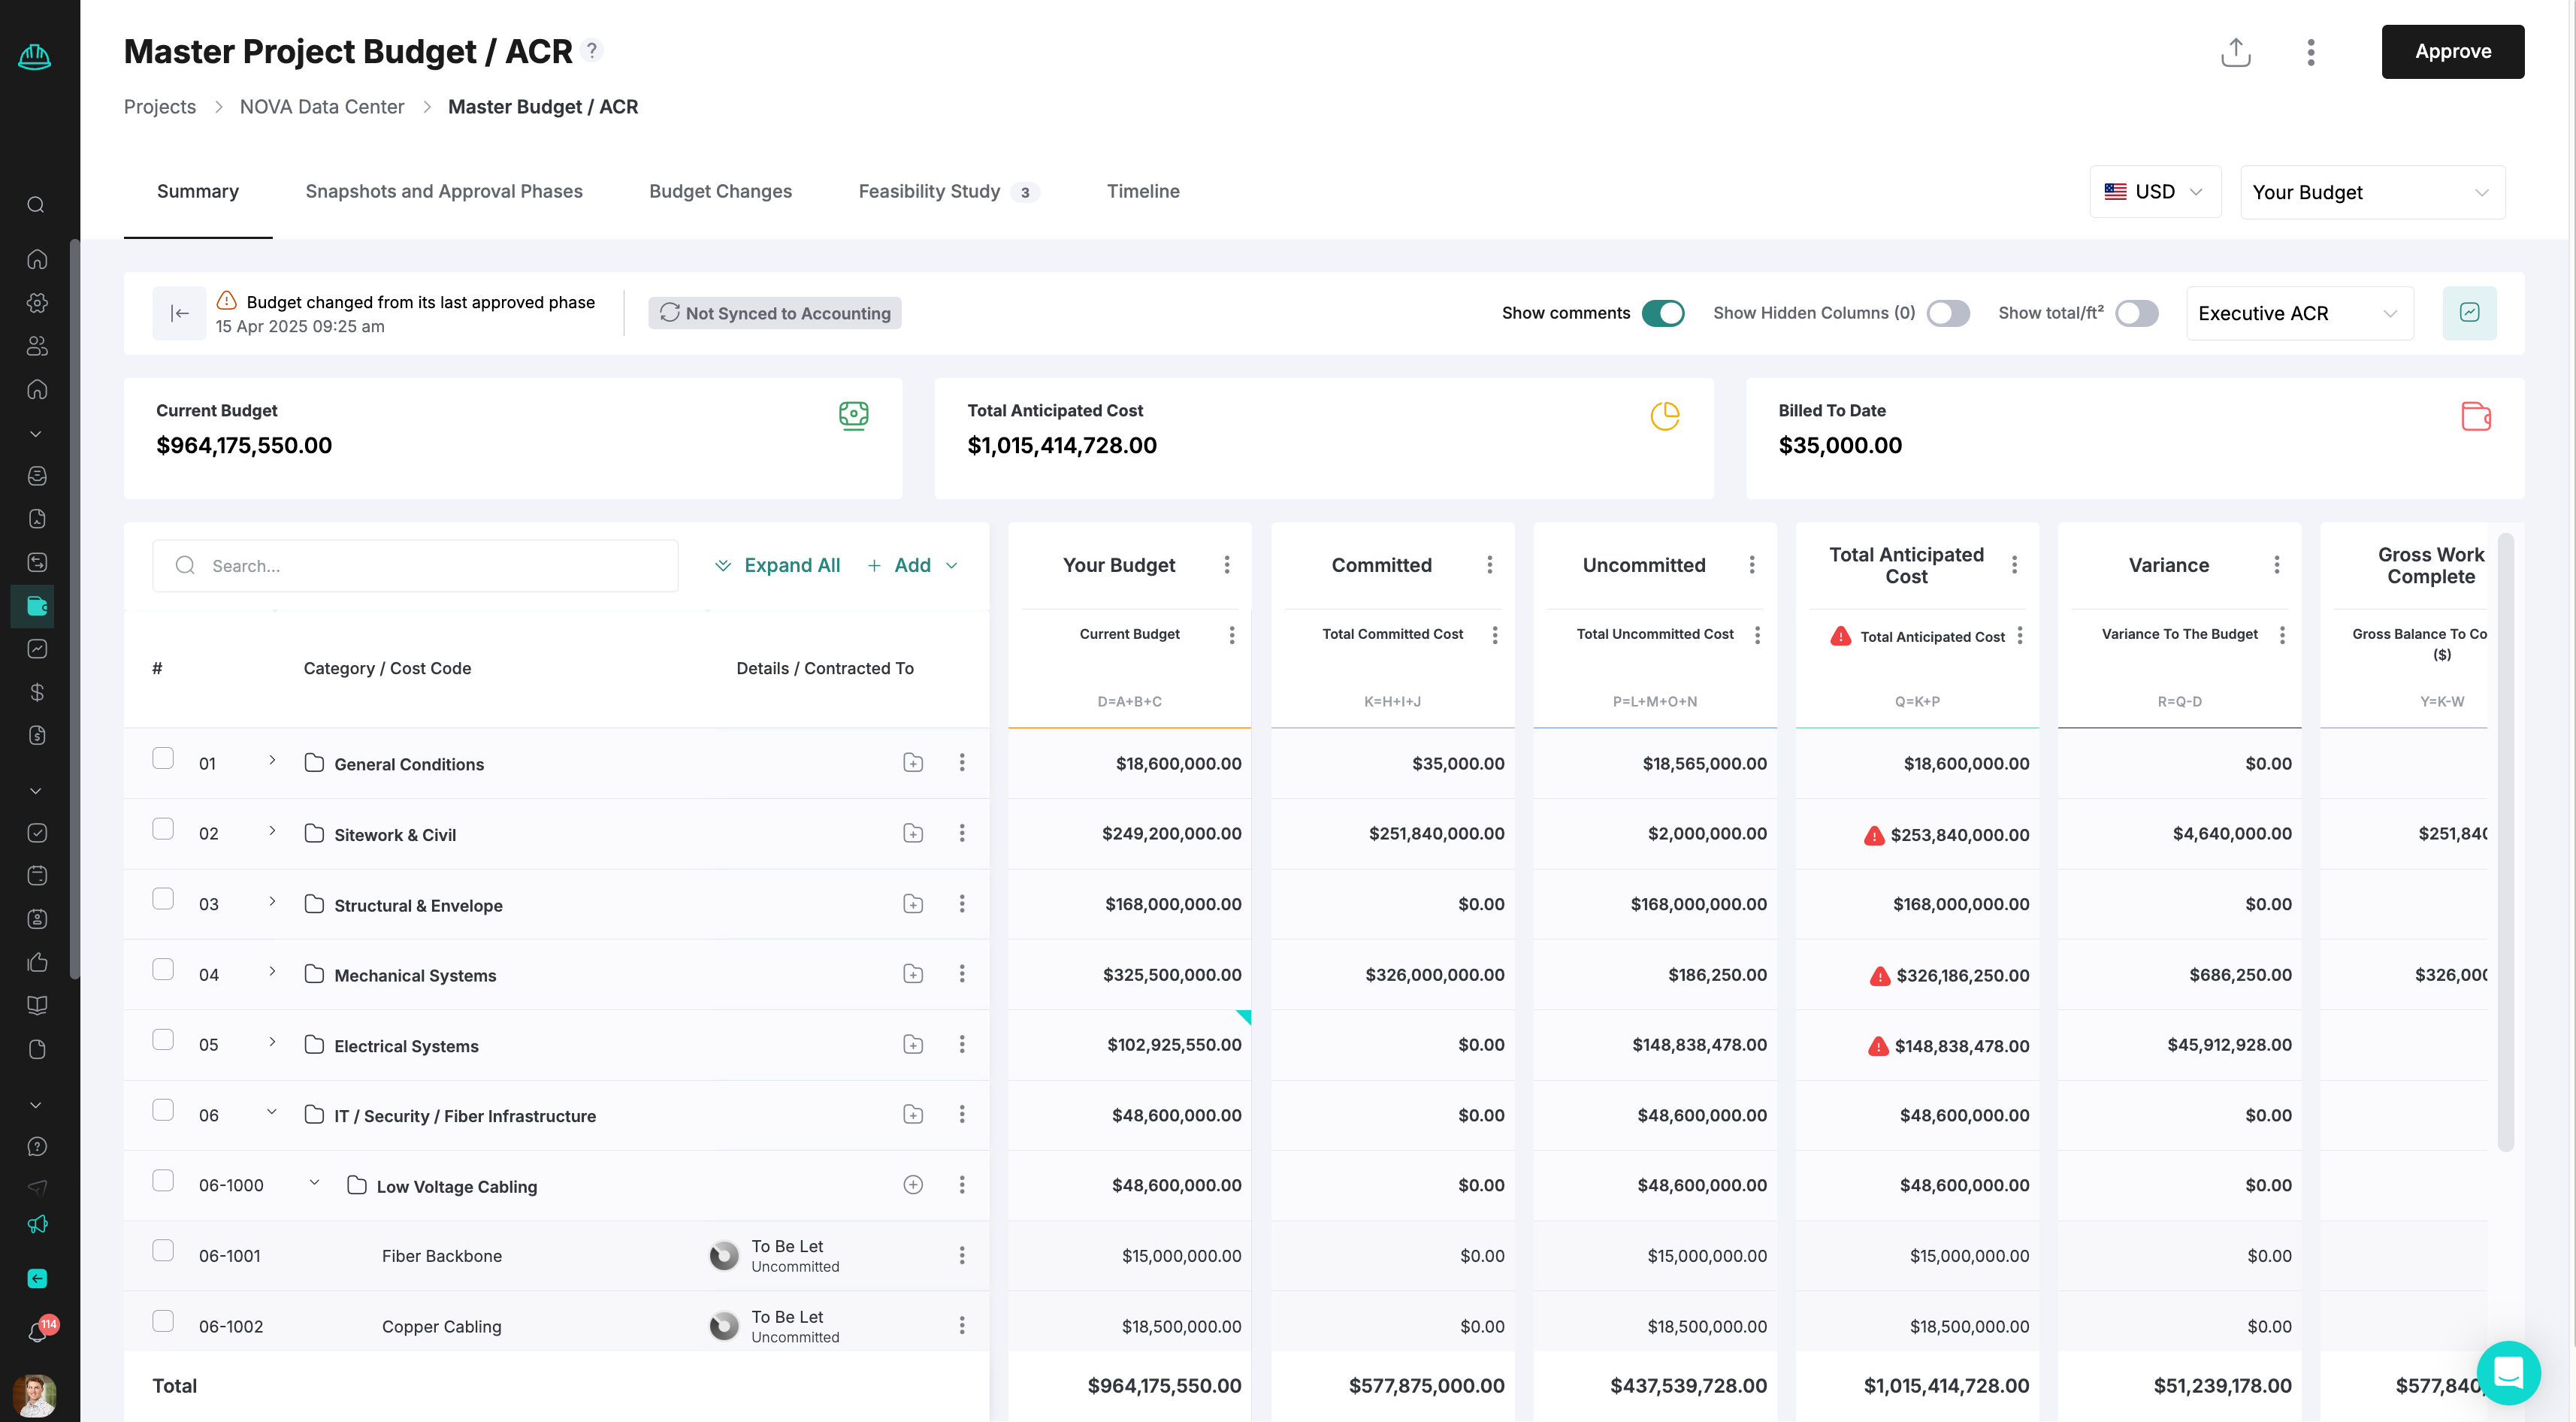Expand the Mechanical Systems category
Screen dimensions: 2576x1422
[x=272, y=971]
